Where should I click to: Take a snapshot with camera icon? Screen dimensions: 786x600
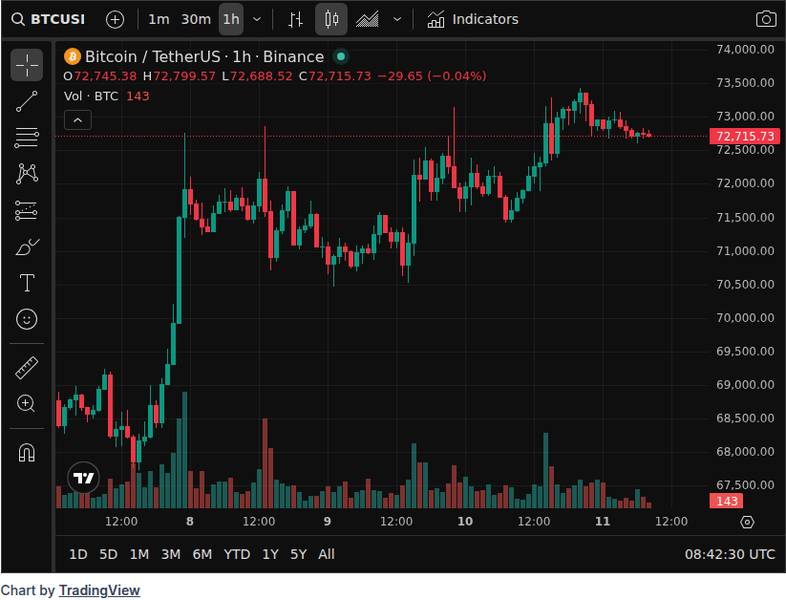click(x=766, y=20)
